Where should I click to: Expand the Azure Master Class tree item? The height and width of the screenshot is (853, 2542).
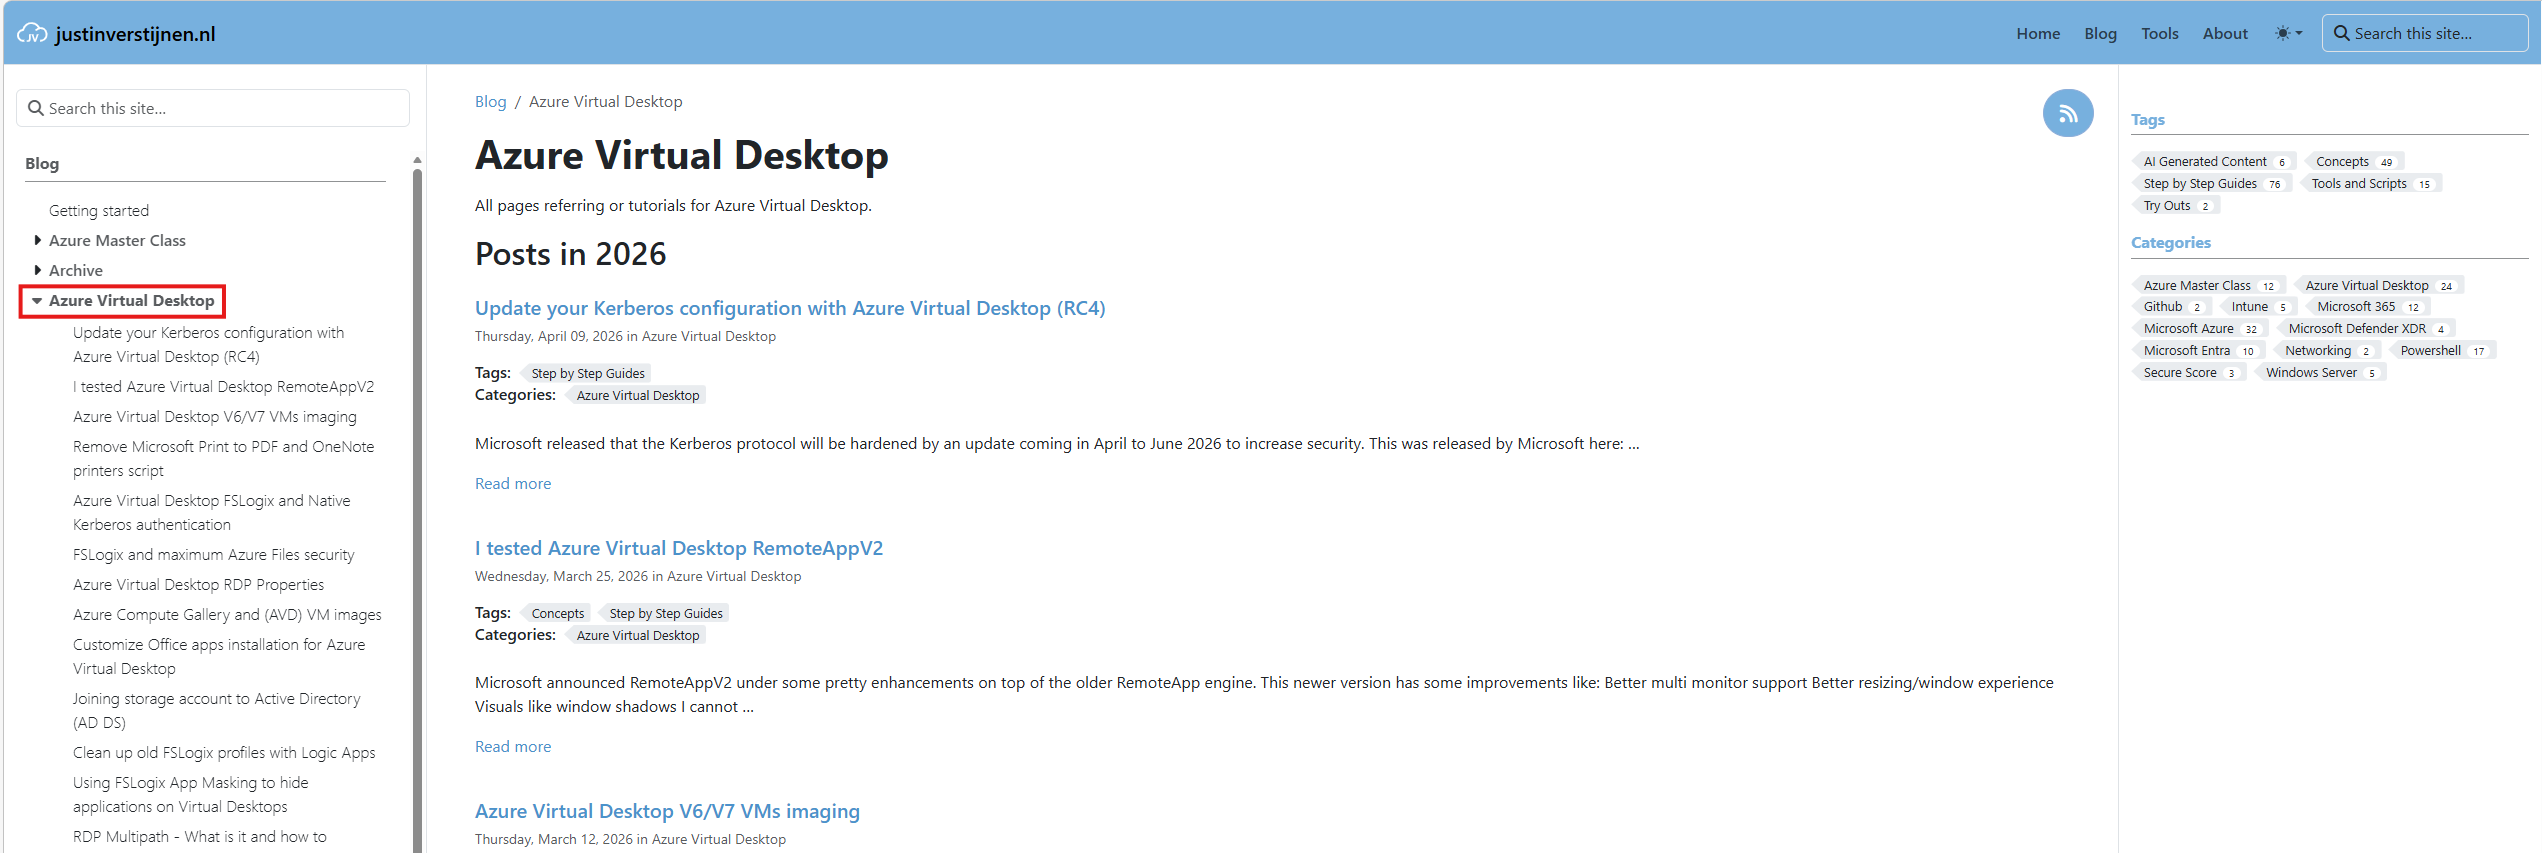tap(38, 240)
